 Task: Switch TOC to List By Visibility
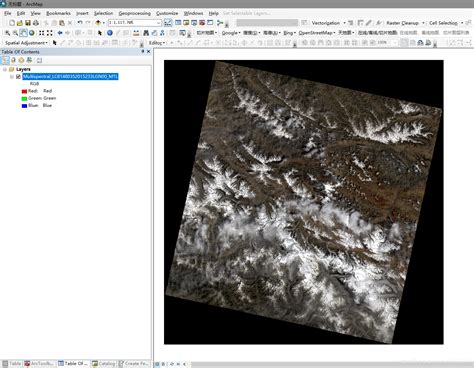point(21,60)
